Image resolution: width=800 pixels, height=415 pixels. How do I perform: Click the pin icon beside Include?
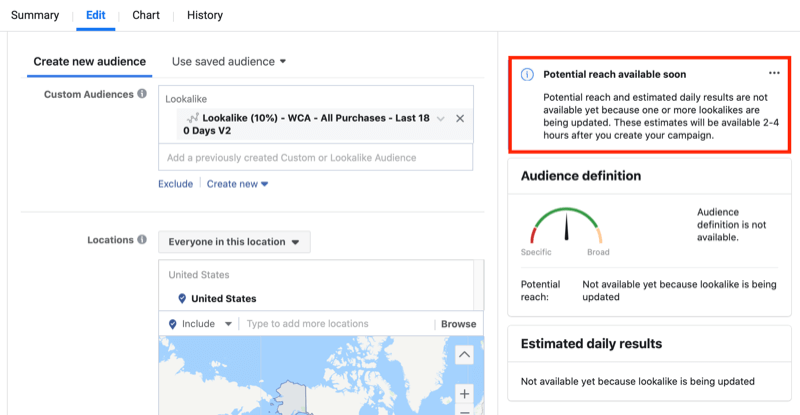(172, 324)
